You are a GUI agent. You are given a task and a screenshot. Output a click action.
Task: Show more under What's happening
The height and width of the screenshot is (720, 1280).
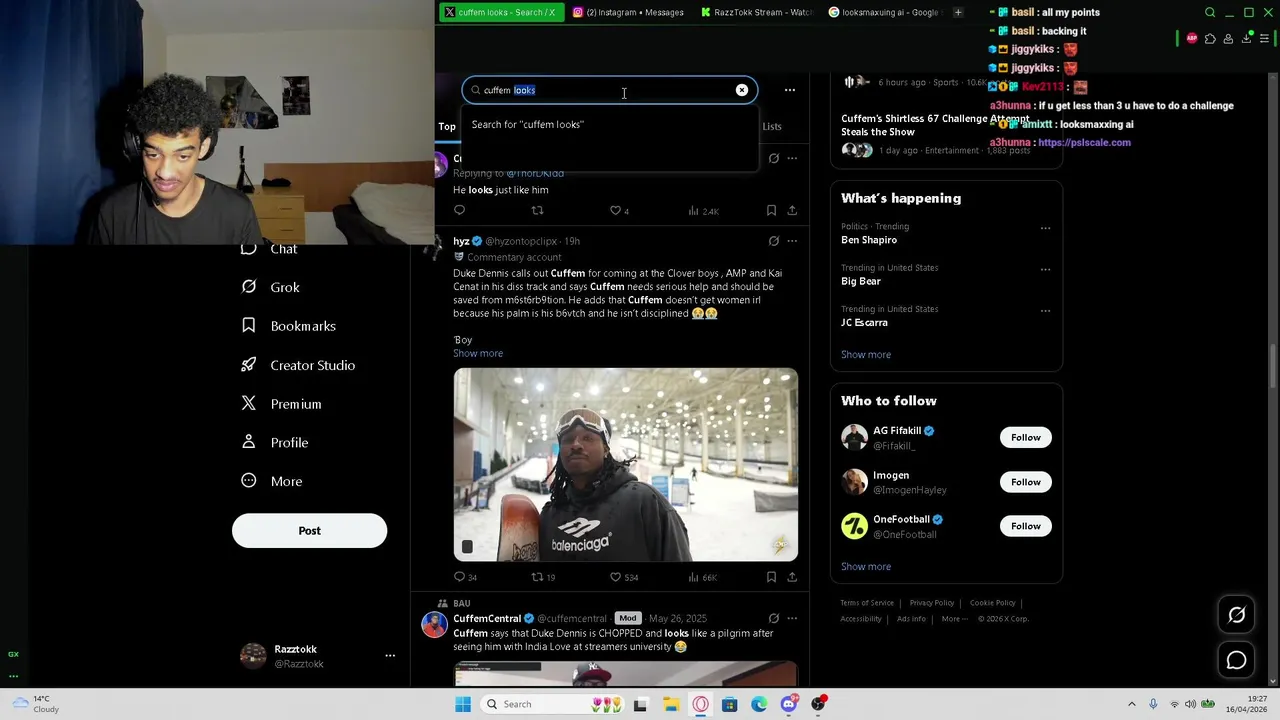pos(866,354)
